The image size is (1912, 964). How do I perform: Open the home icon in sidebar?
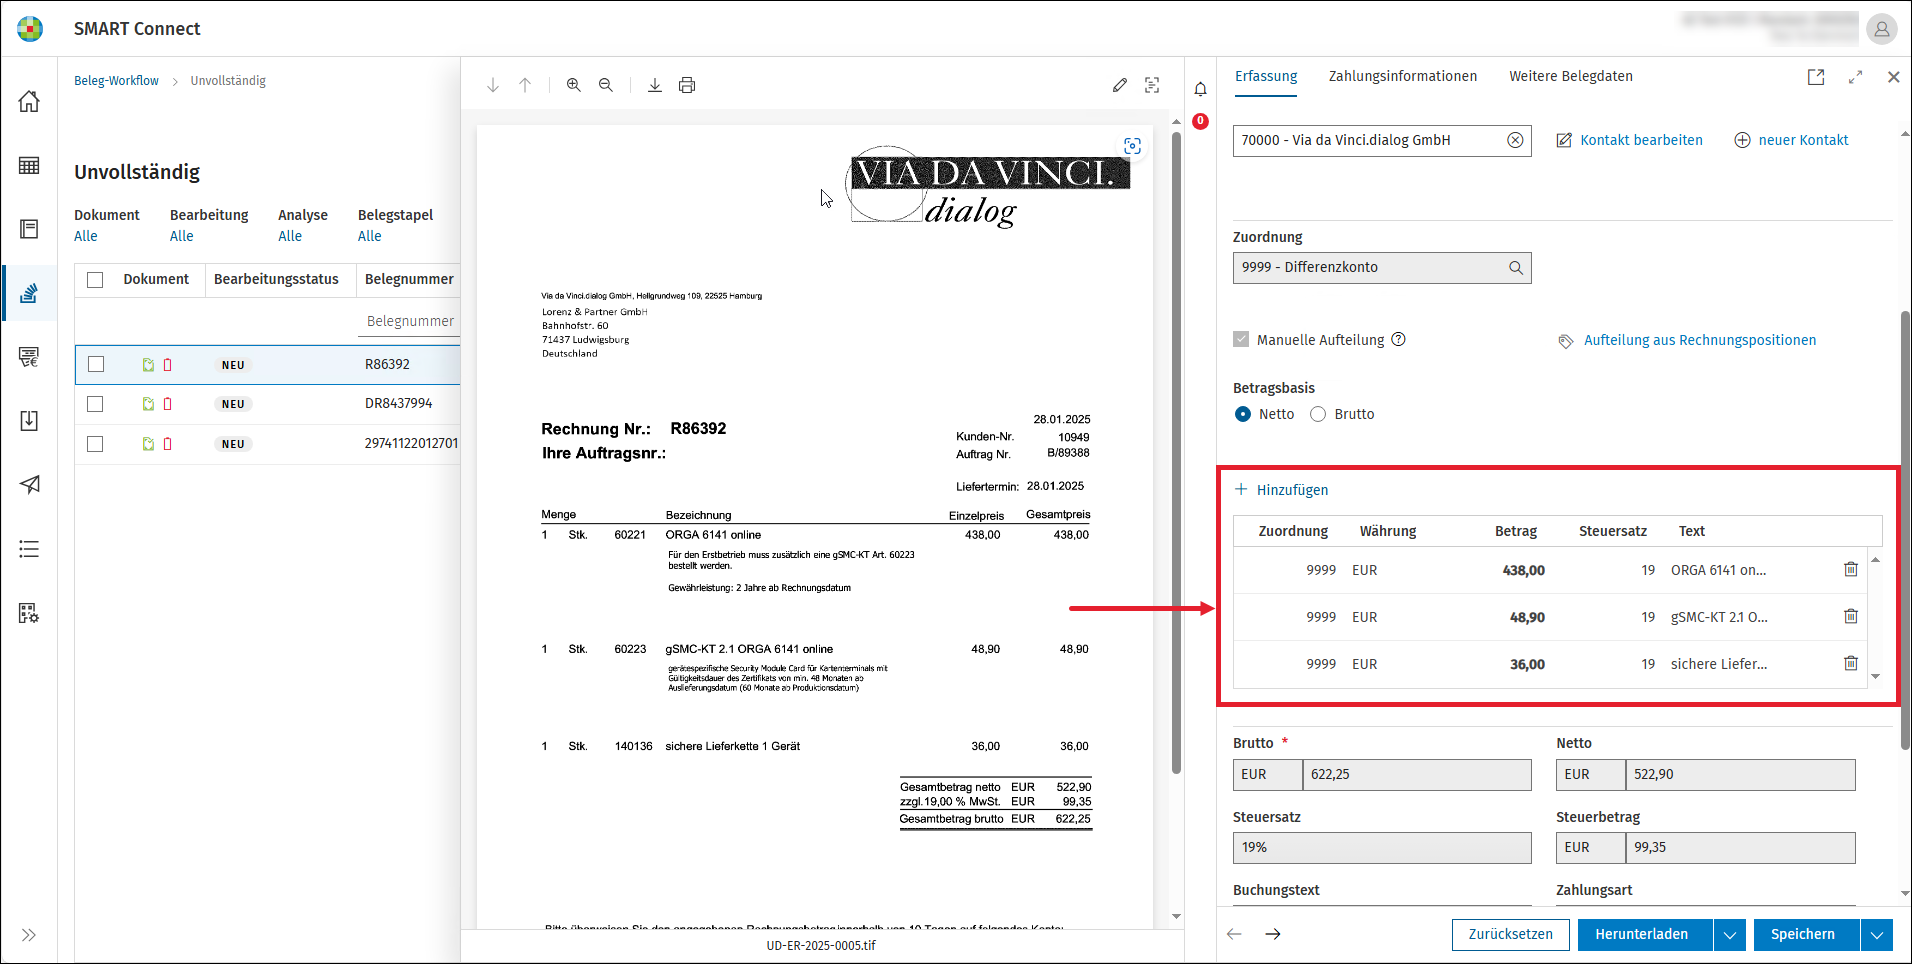click(29, 101)
